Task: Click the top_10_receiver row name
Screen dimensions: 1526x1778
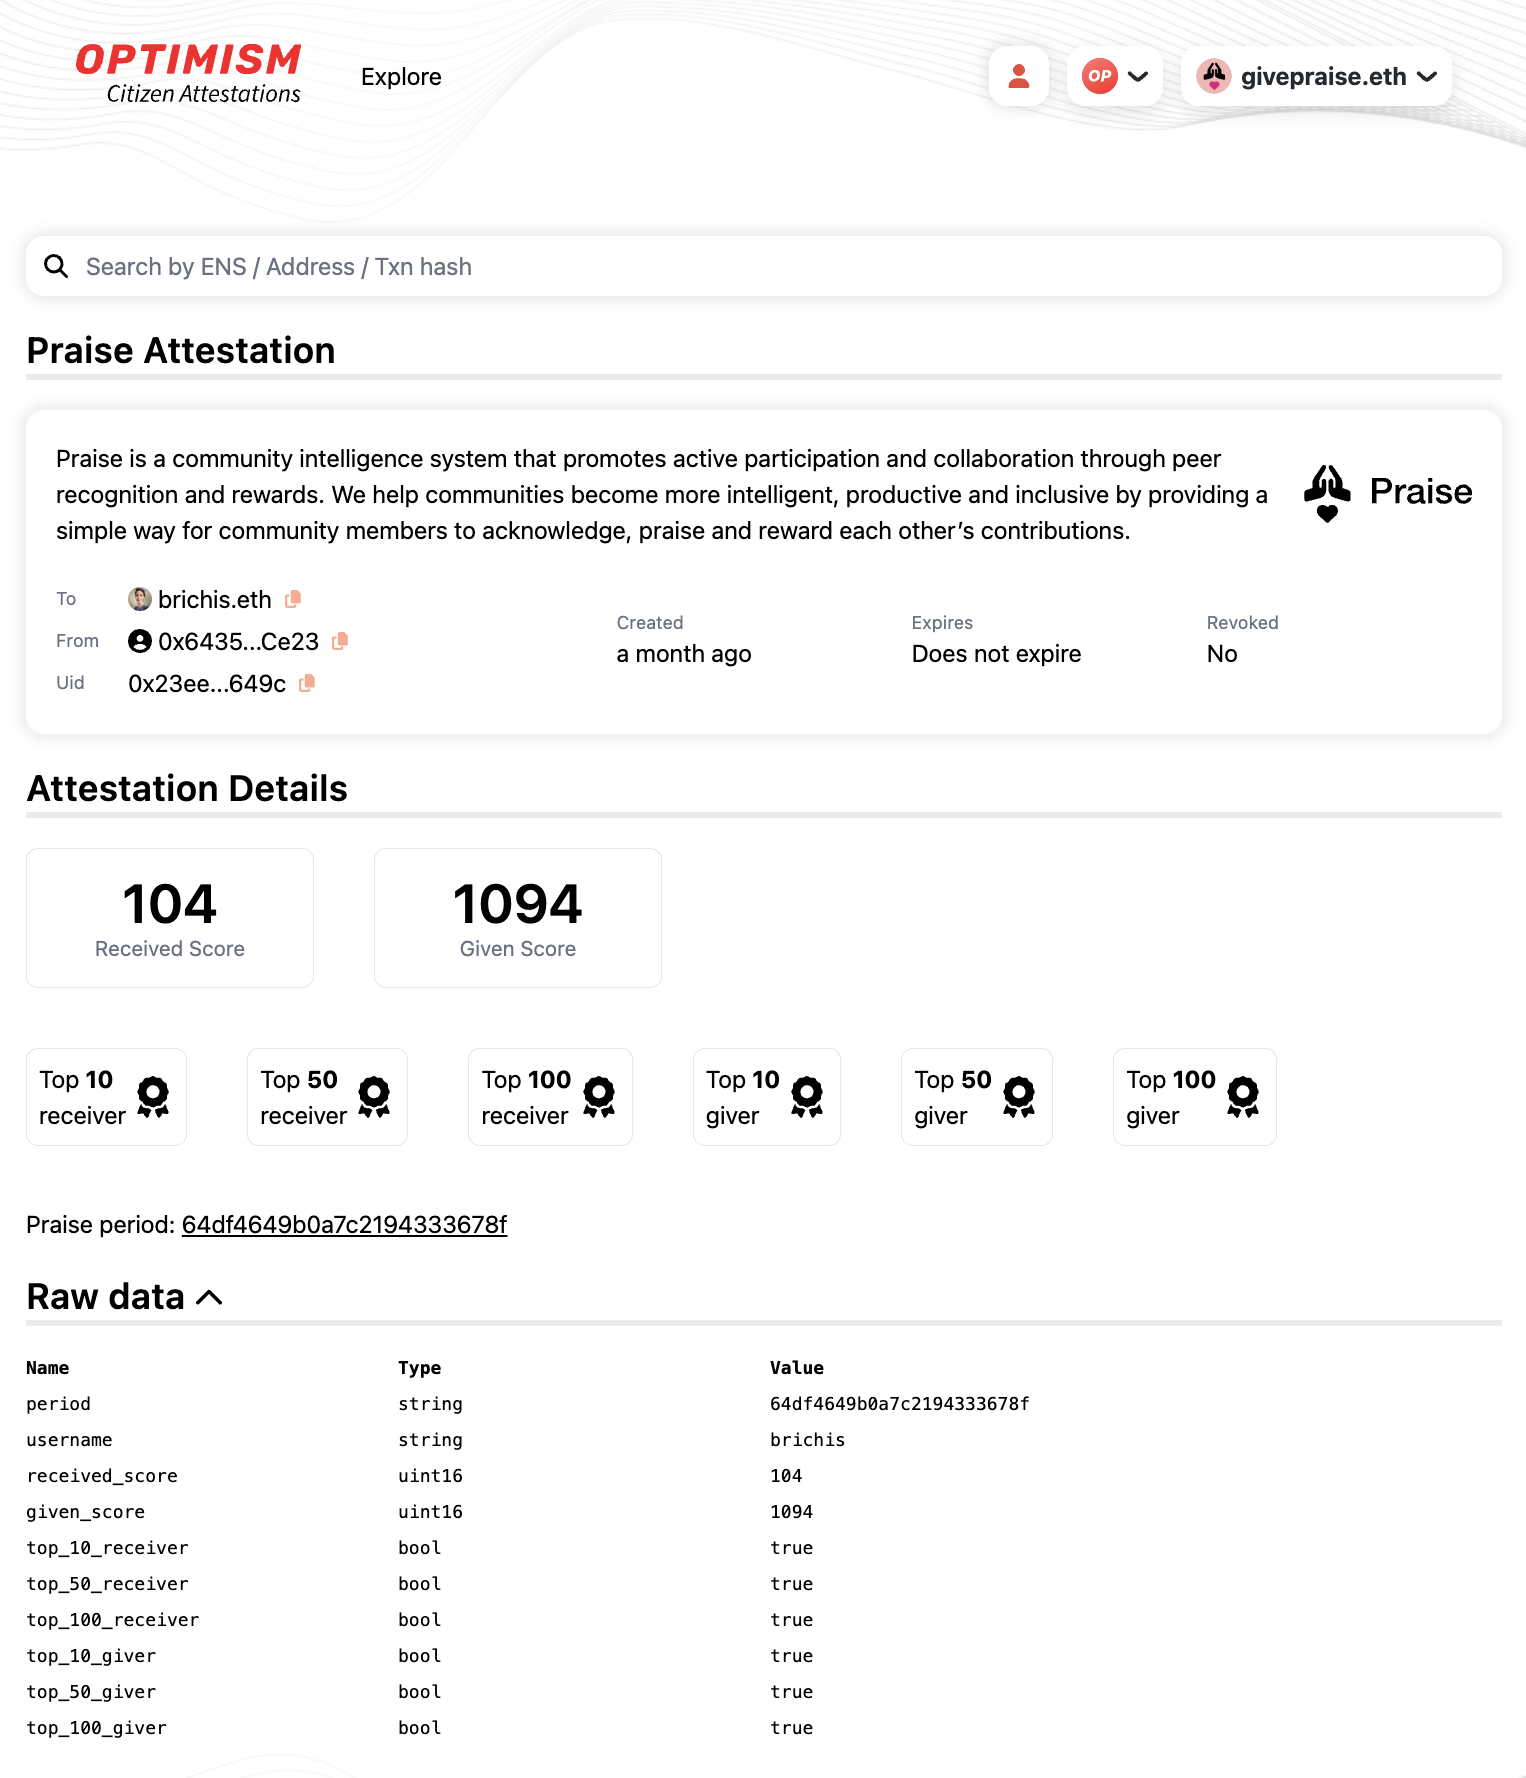Action: pyautogui.click(x=107, y=1548)
